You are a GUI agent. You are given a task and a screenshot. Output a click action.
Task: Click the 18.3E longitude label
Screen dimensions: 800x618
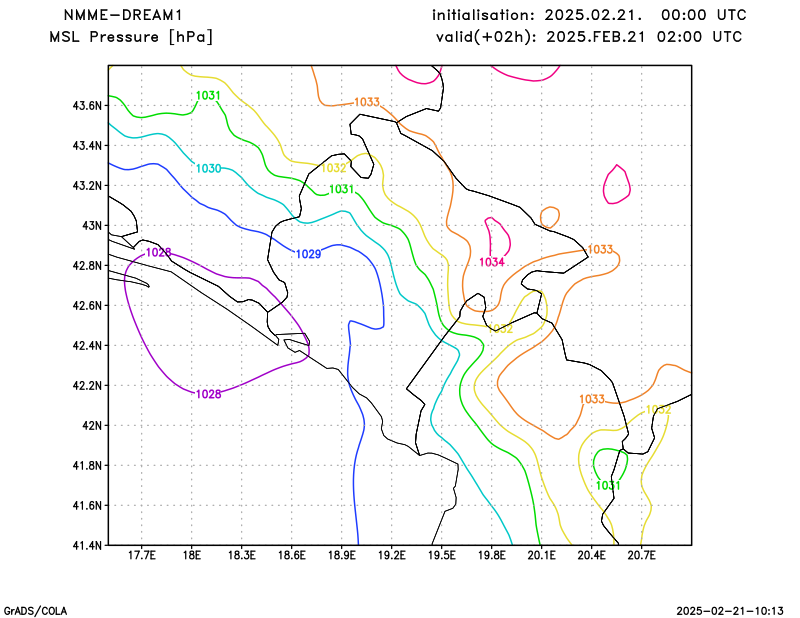242,555
